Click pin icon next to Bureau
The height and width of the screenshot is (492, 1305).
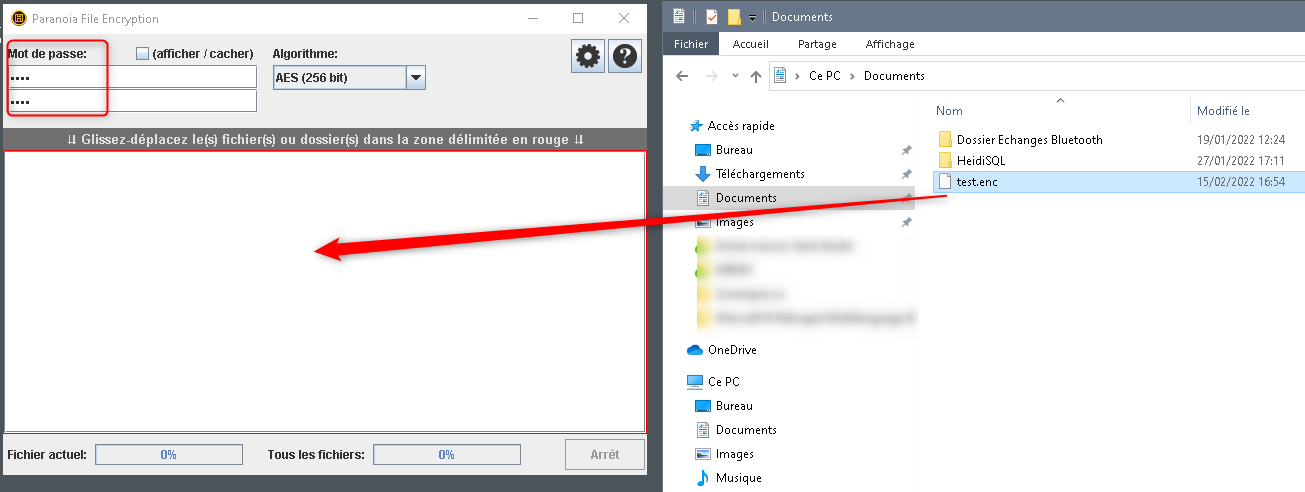[x=906, y=150]
